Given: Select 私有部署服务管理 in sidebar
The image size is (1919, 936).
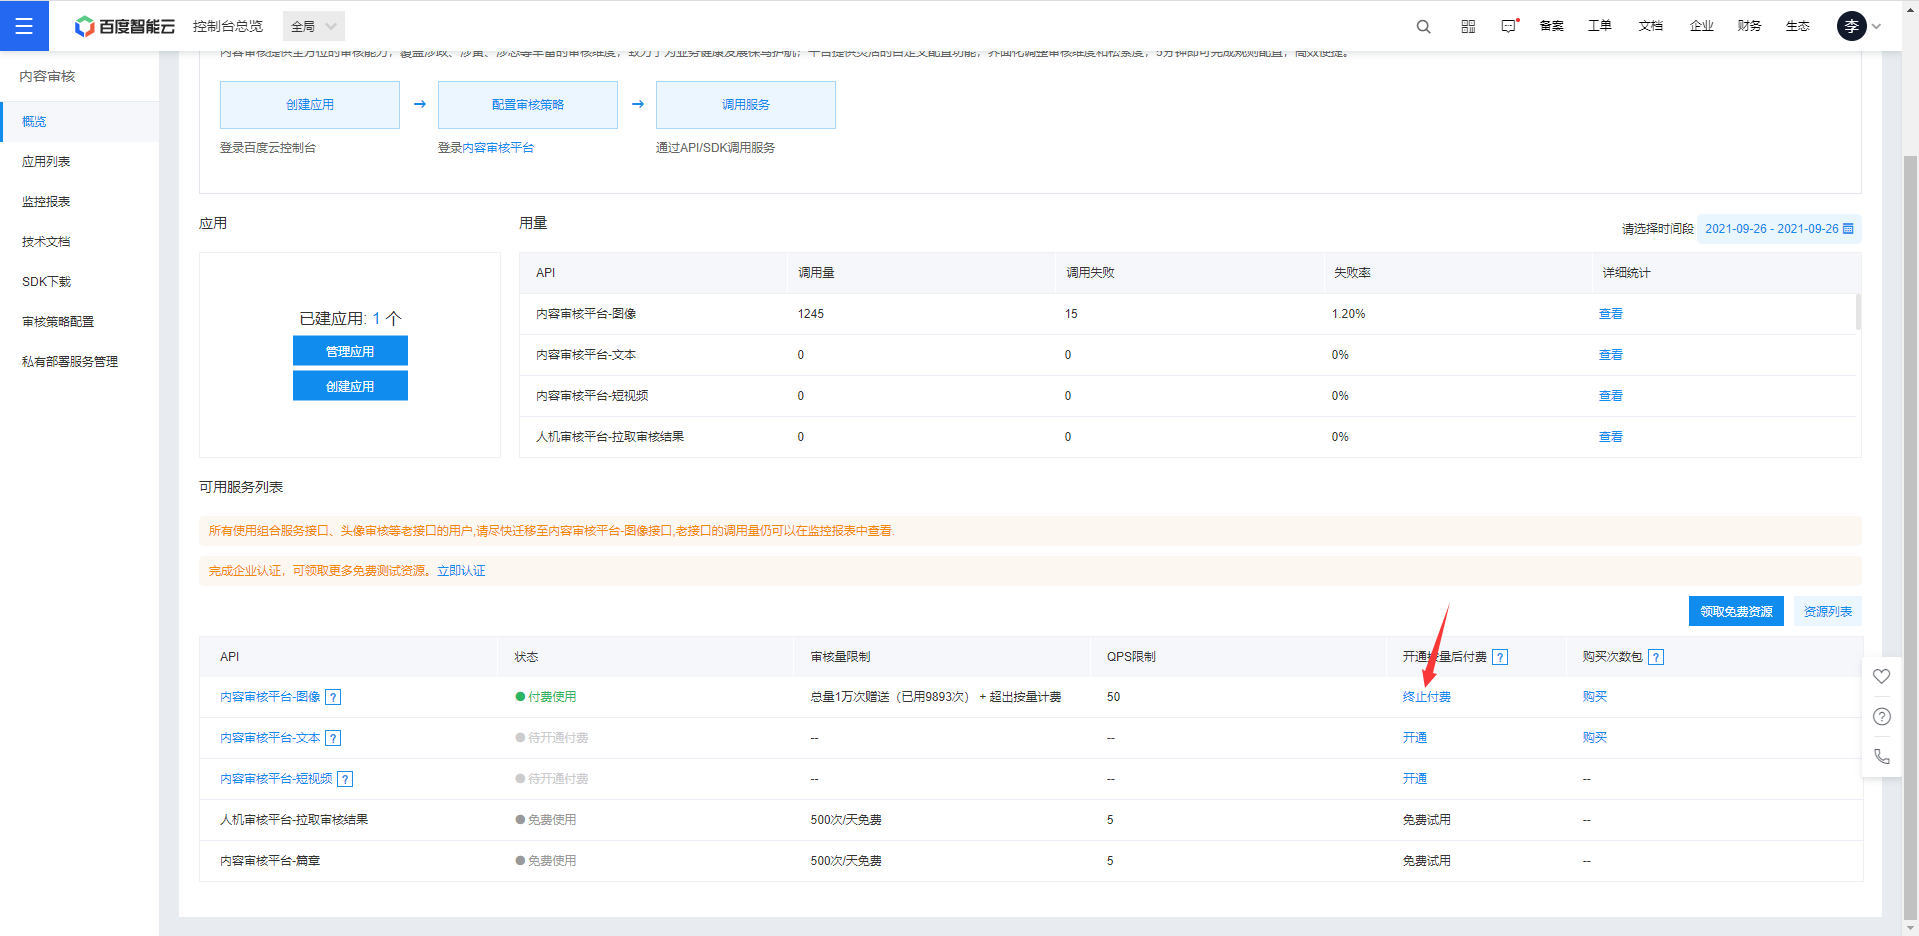Looking at the screenshot, I should [x=80, y=362].
